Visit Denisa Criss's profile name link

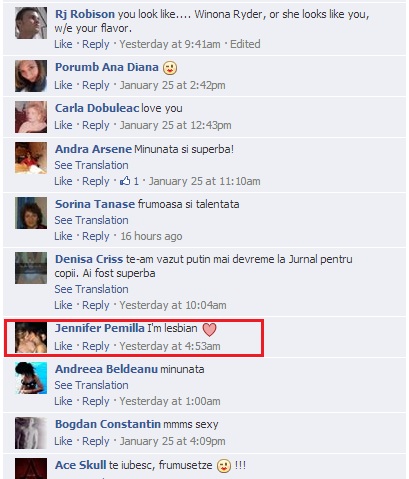coord(89,259)
